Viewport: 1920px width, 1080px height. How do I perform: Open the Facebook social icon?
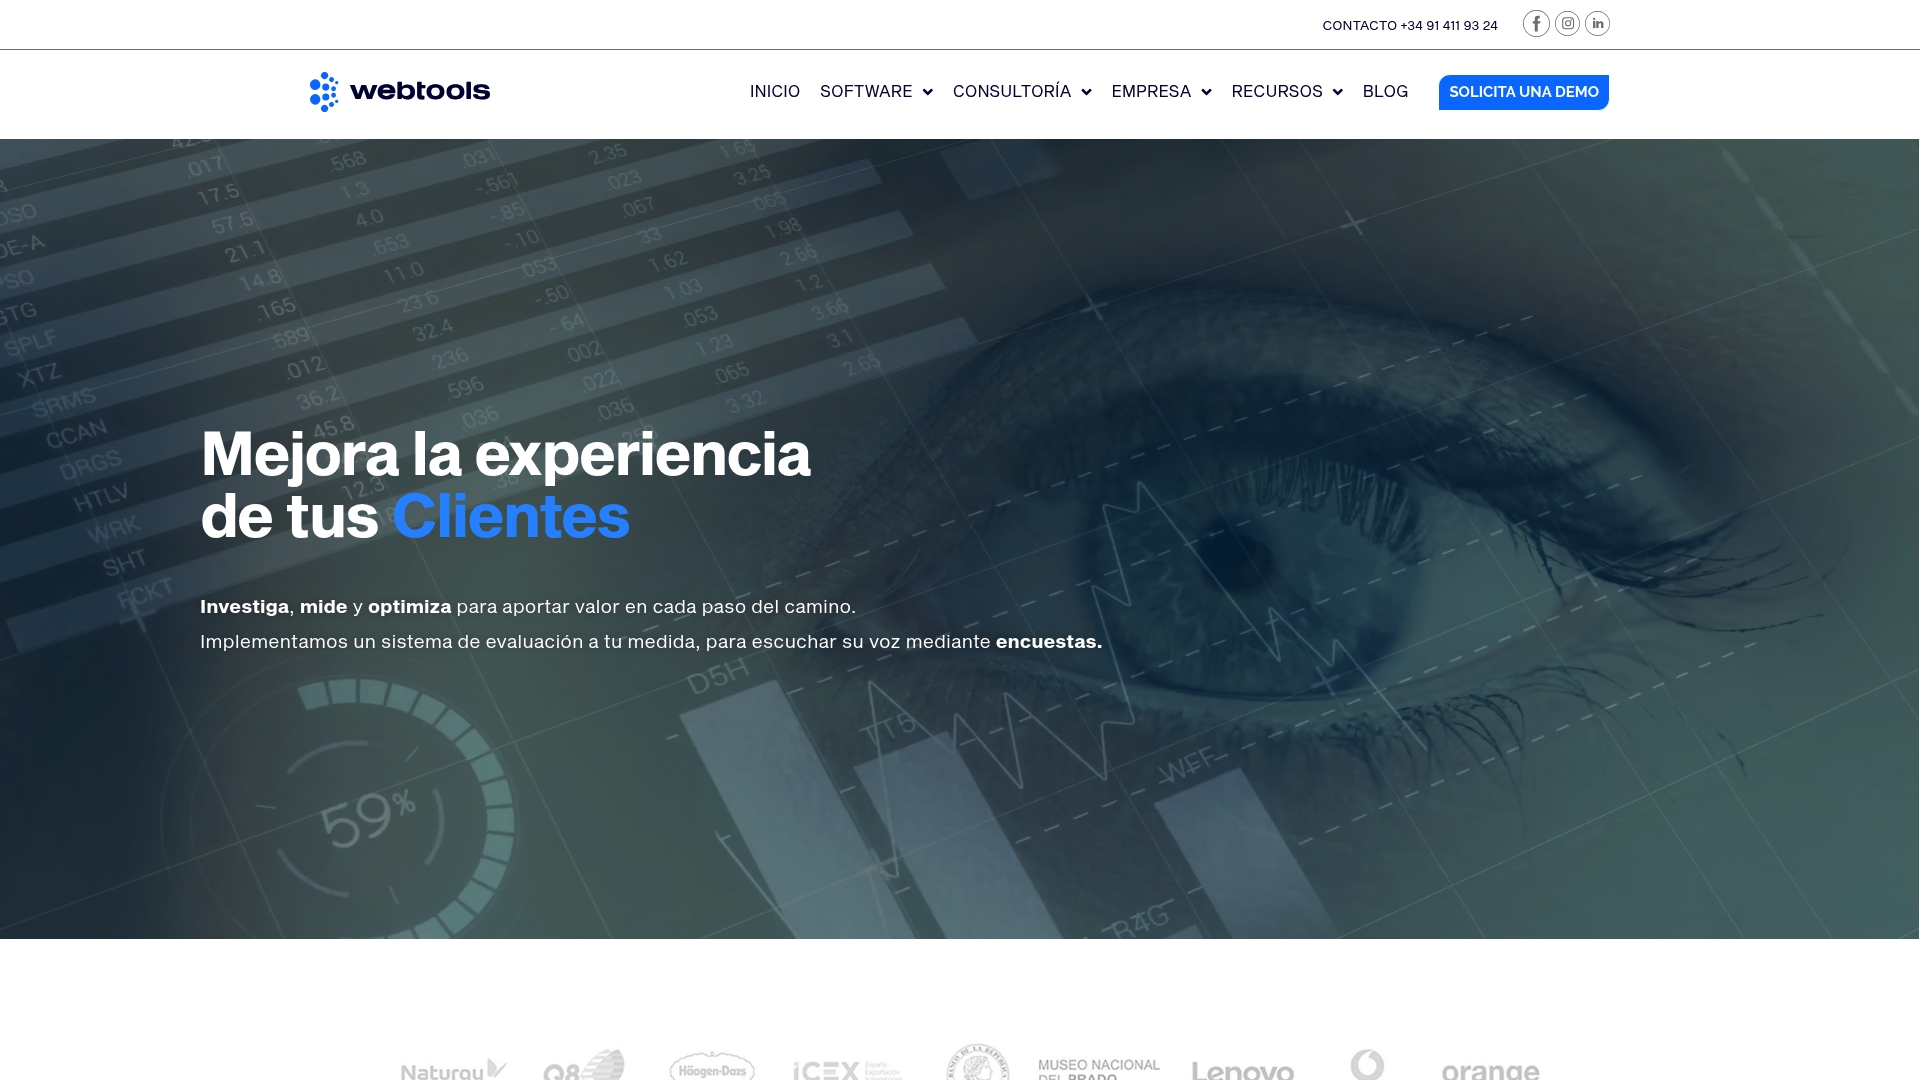coord(1536,24)
